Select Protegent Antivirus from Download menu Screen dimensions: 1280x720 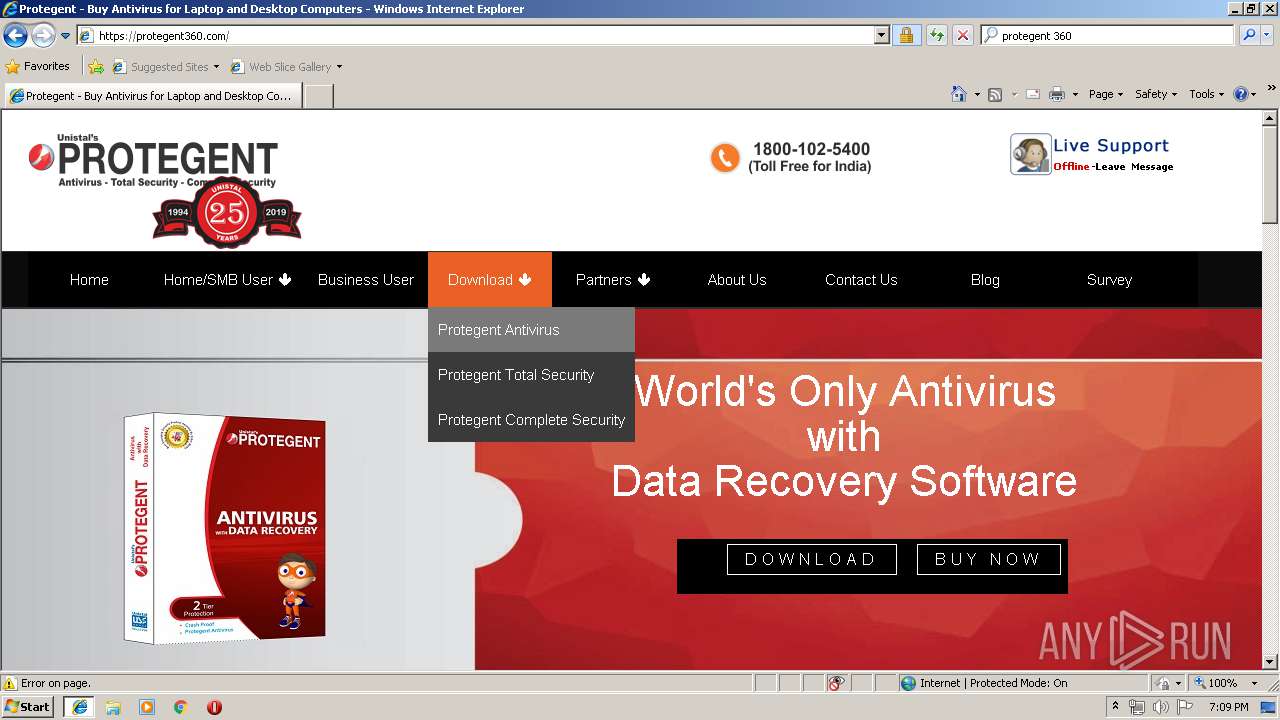coord(531,330)
